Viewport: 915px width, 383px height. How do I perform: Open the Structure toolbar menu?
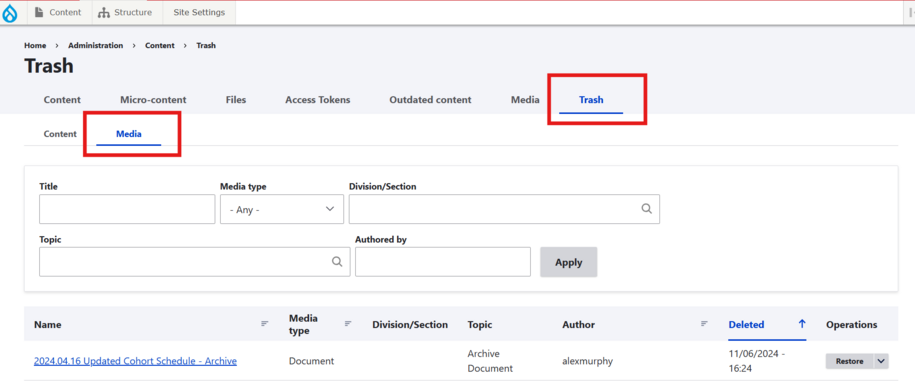(x=125, y=12)
